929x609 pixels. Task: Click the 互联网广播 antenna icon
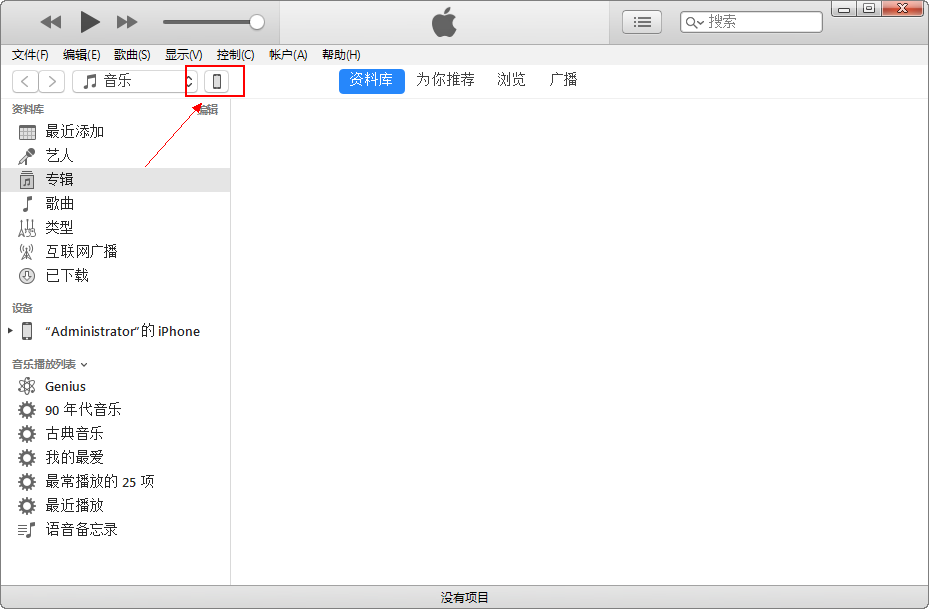pos(27,252)
